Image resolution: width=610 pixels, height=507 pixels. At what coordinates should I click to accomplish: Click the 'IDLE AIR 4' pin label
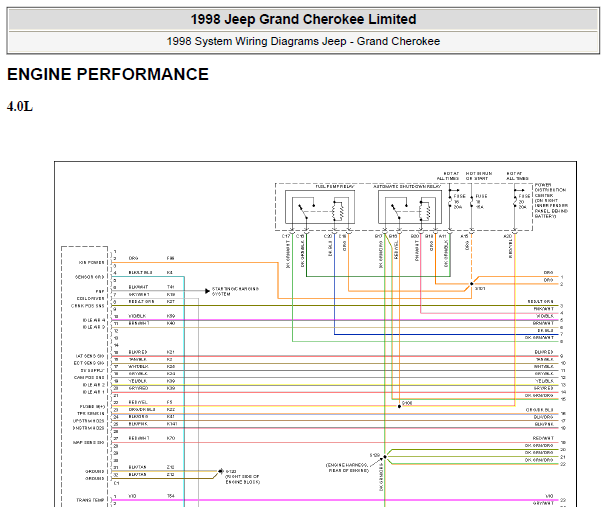94,320
